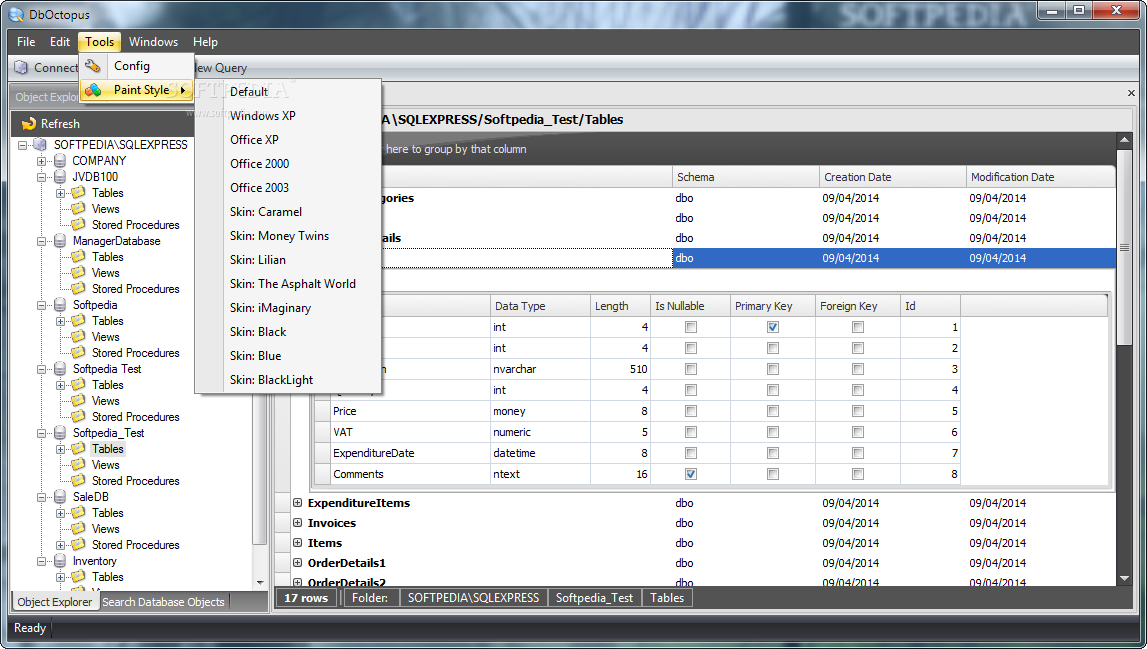Screen dimensions: 1147x649
Task: Toggle Foreign Key checkbox for Comments row
Action: pyautogui.click(x=858, y=474)
